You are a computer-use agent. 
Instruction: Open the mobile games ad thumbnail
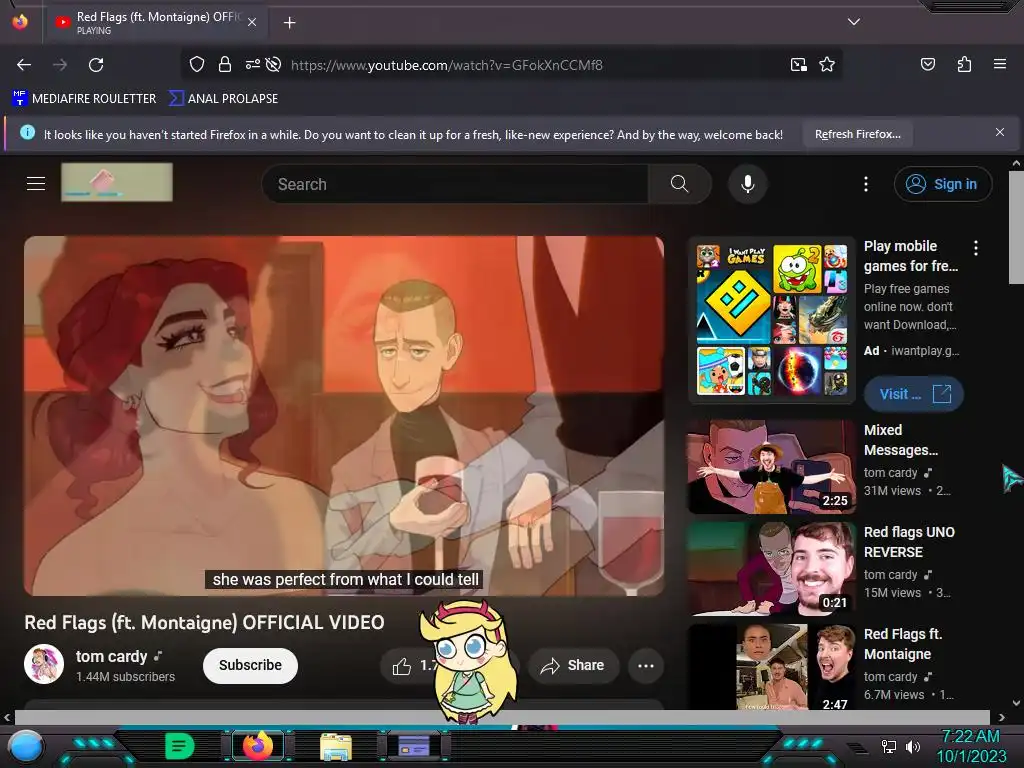point(771,320)
